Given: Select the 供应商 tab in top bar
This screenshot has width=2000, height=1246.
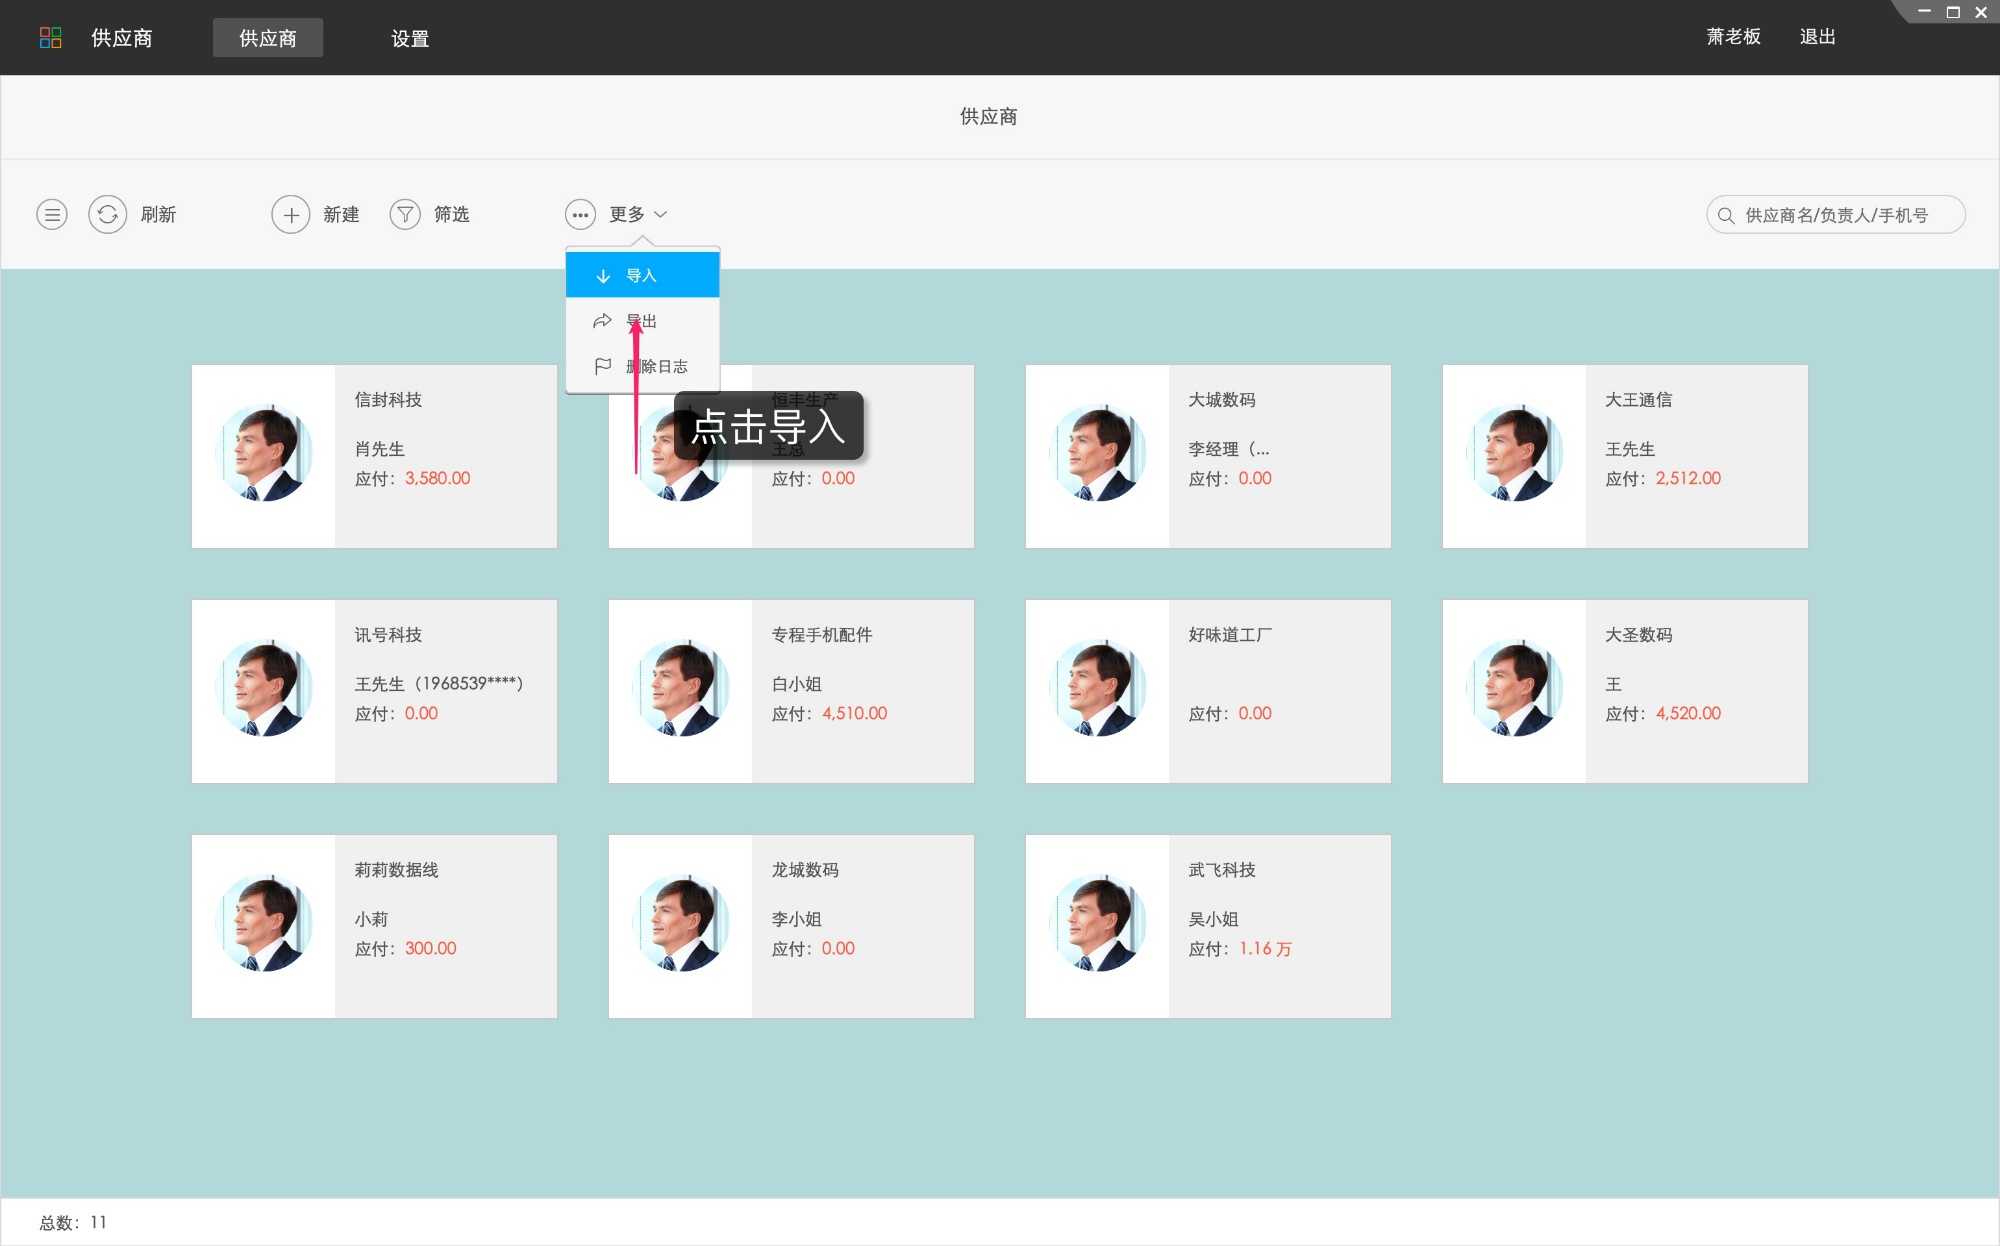Looking at the screenshot, I should pos(267,37).
